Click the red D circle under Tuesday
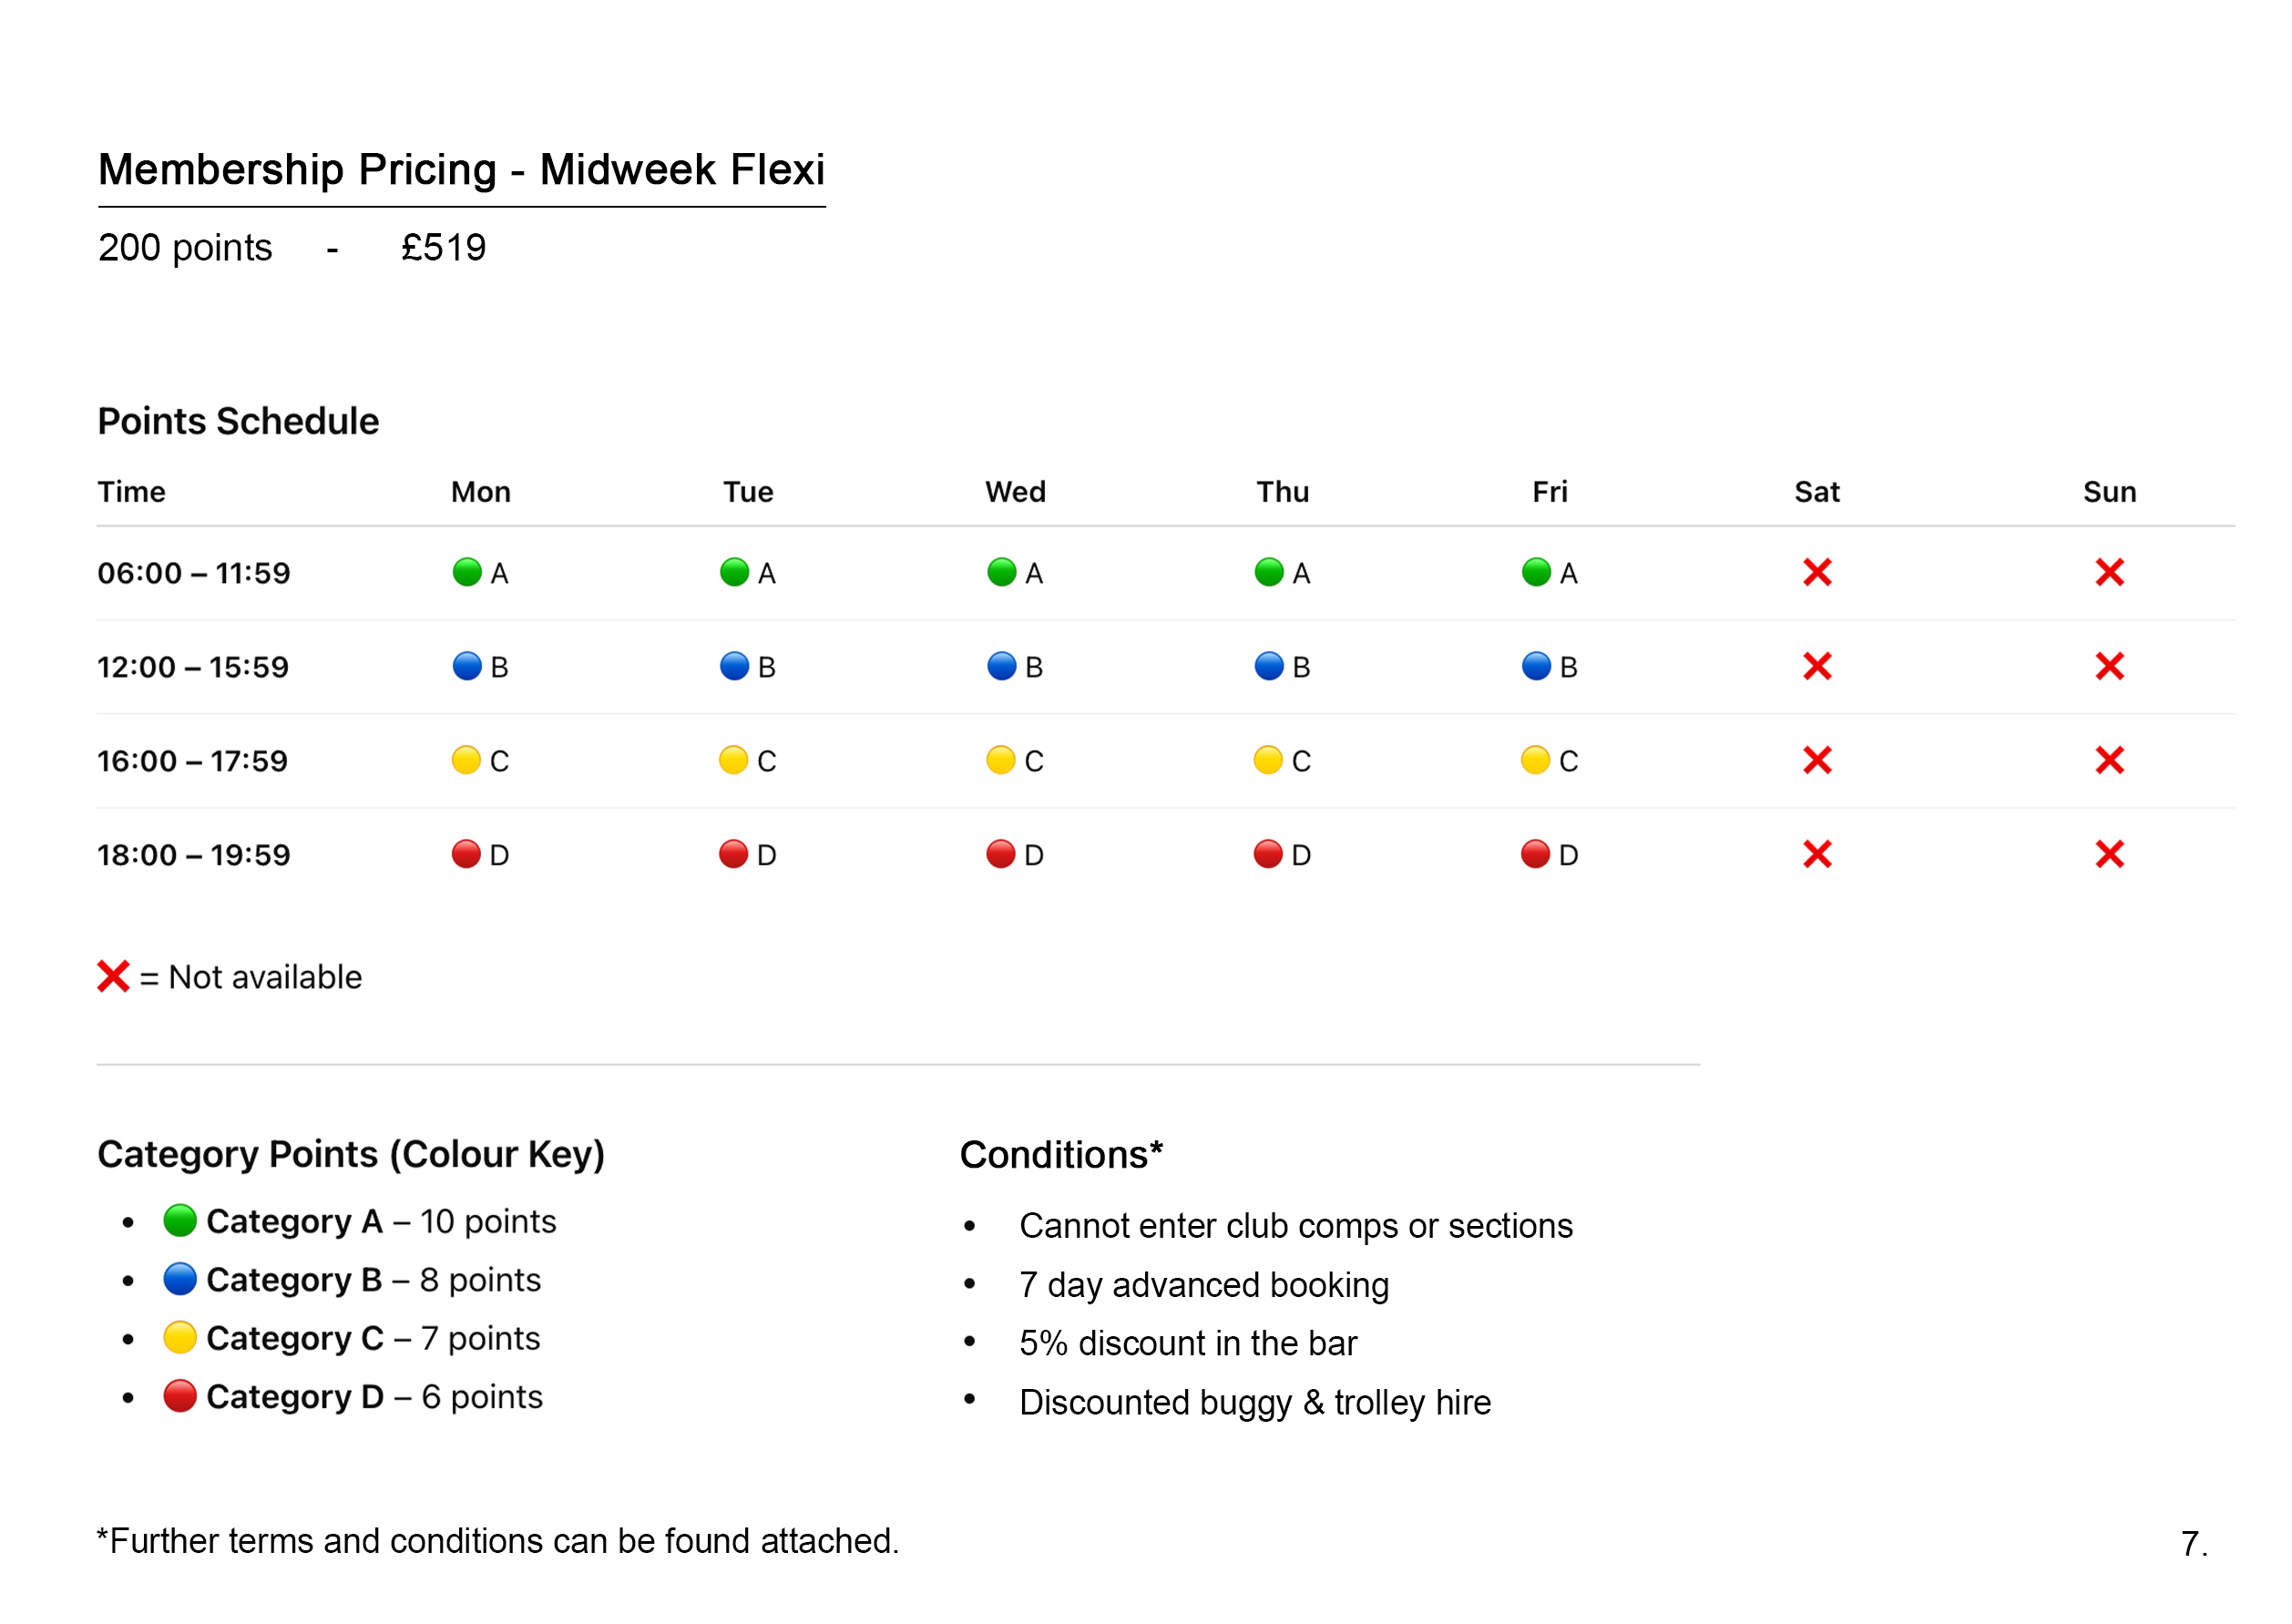 pyautogui.click(x=734, y=854)
